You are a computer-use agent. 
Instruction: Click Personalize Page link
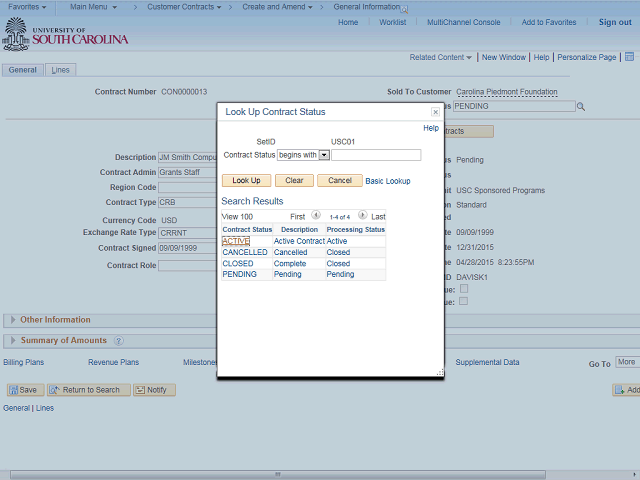[587, 57]
